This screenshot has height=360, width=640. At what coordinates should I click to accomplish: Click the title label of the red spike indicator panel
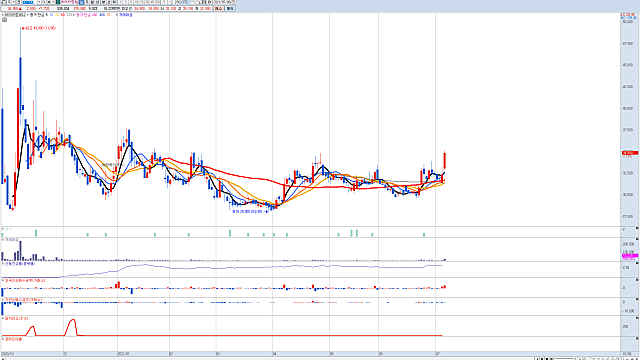(16, 318)
